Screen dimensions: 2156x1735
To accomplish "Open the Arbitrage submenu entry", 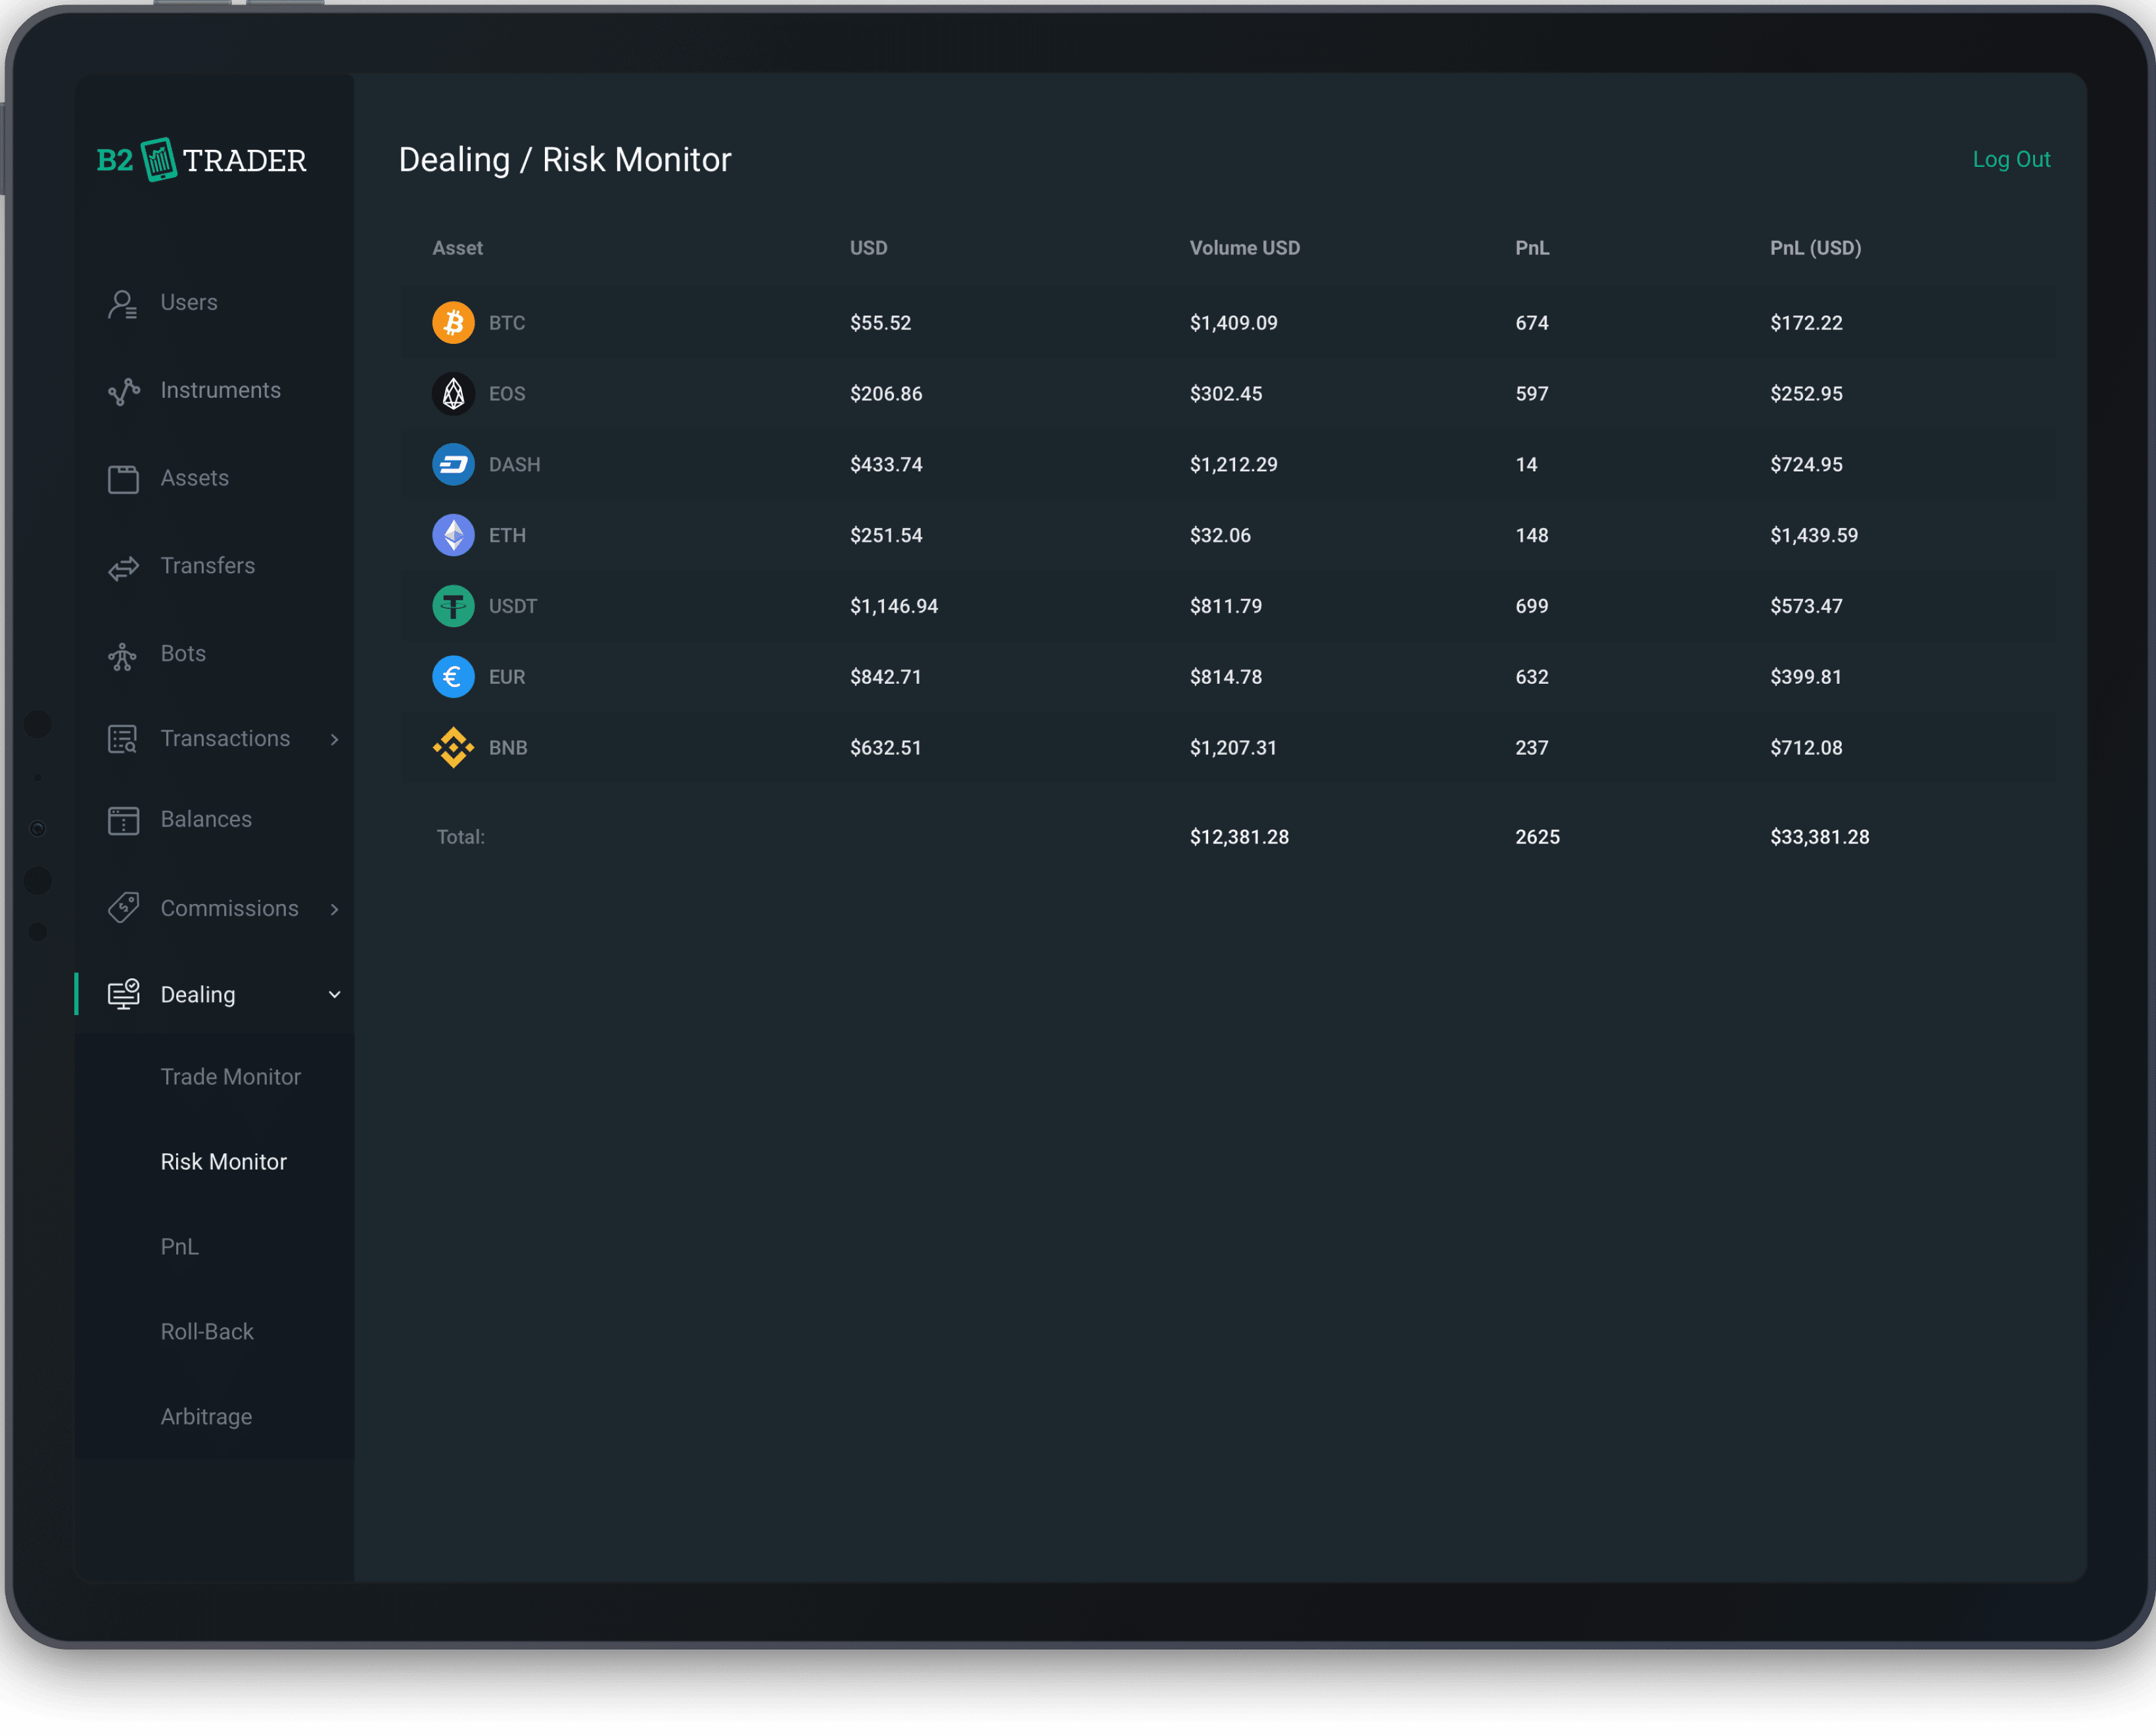I will pos(206,1417).
